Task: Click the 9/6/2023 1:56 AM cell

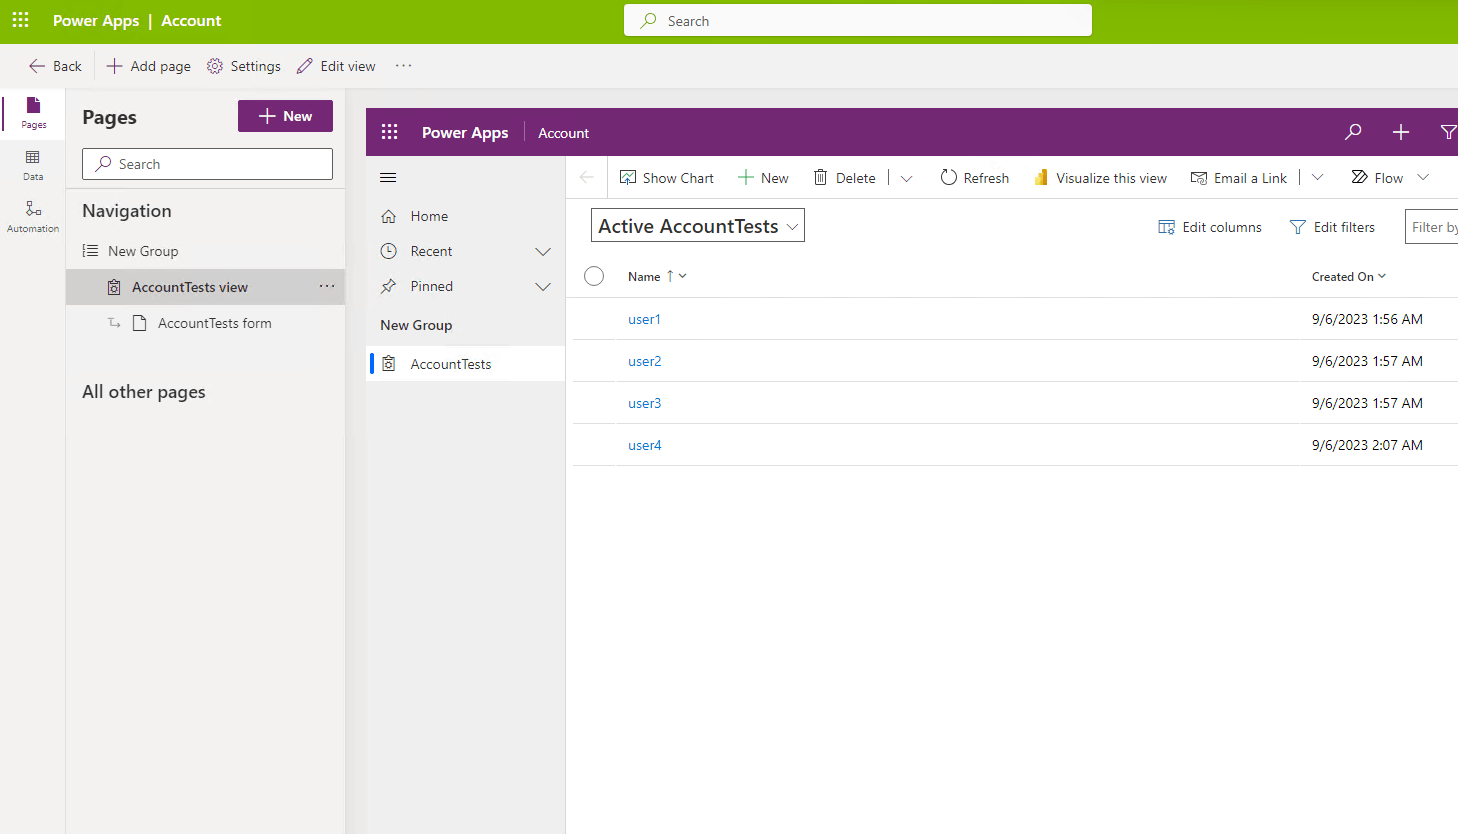Action: pyautogui.click(x=1367, y=319)
